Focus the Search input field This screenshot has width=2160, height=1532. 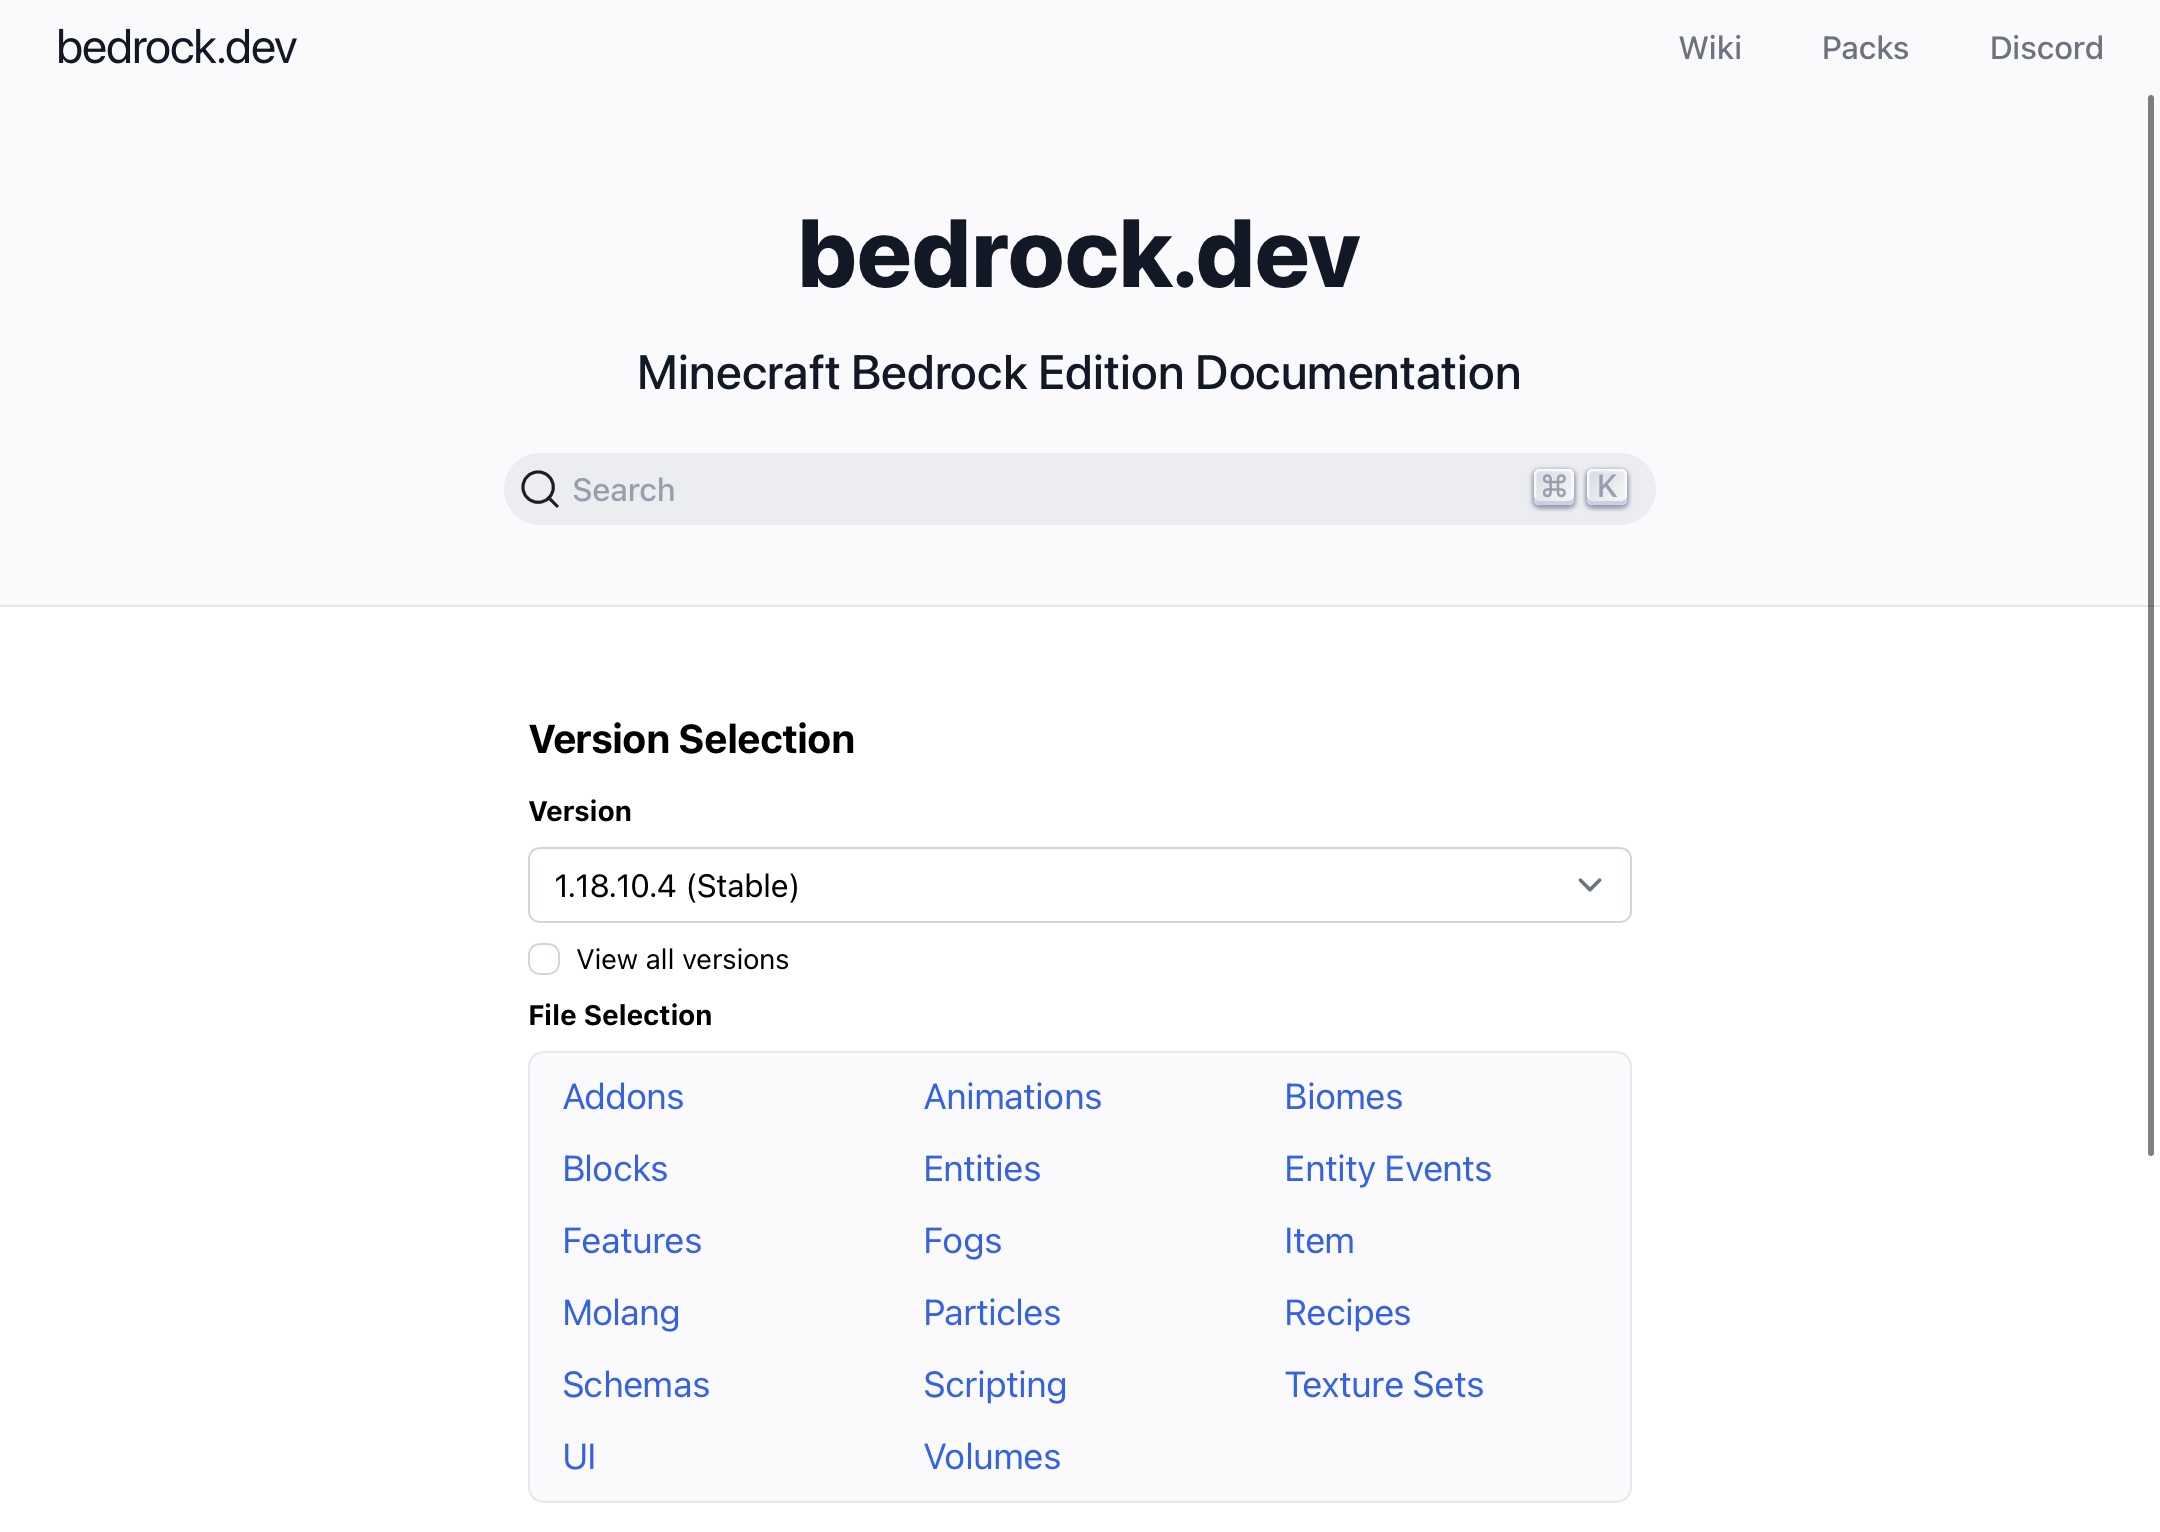click(x=1080, y=489)
